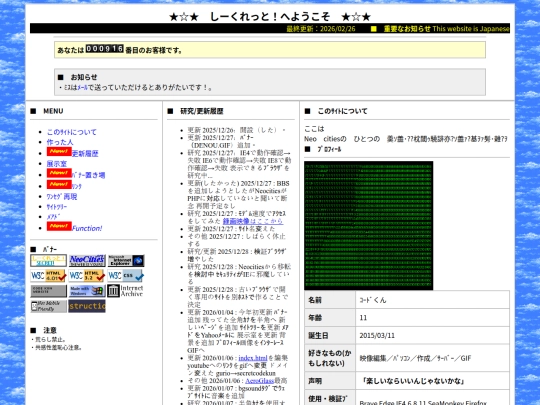Click the しーくれっと！へようこそ page title
540x405 pixels.
pos(270,17)
